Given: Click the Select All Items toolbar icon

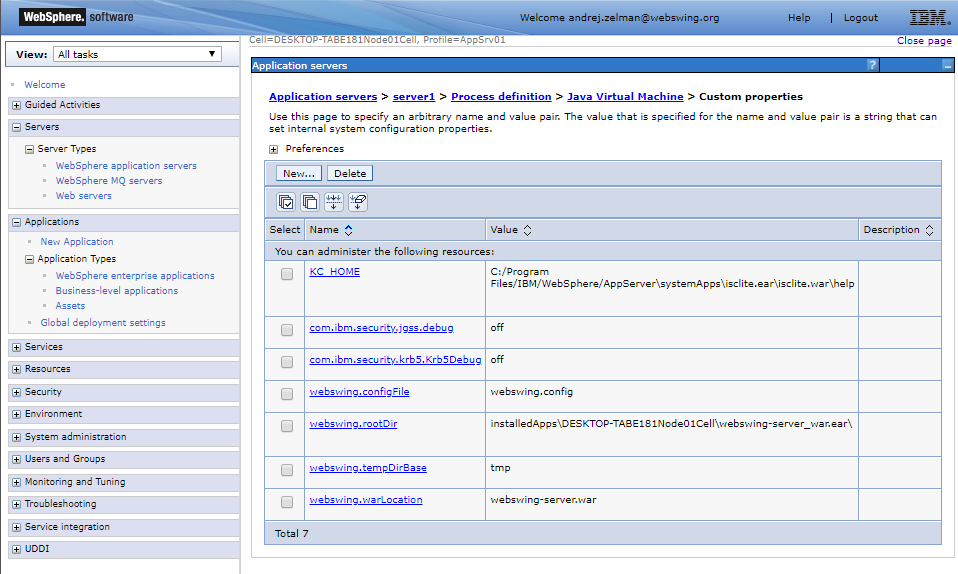Looking at the screenshot, I should [x=286, y=202].
